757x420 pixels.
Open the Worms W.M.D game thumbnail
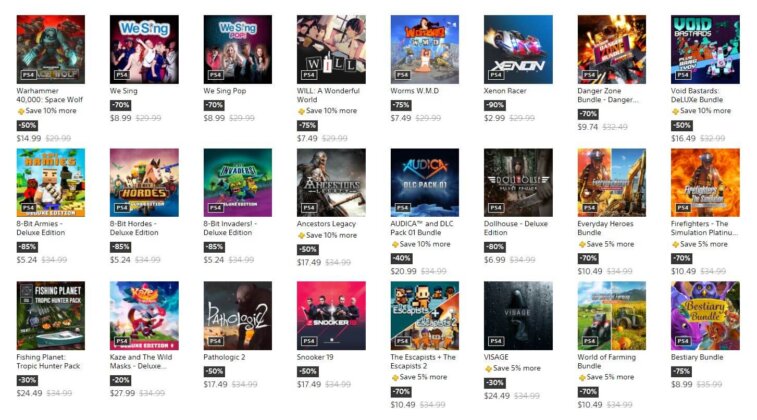point(424,49)
